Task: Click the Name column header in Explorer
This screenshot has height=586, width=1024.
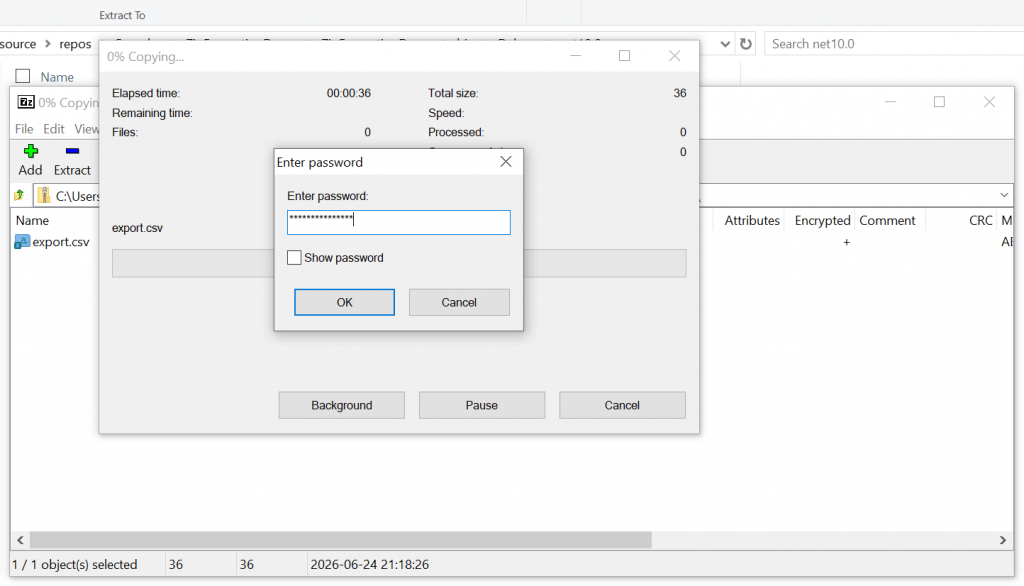Action: [x=57, y=76]
